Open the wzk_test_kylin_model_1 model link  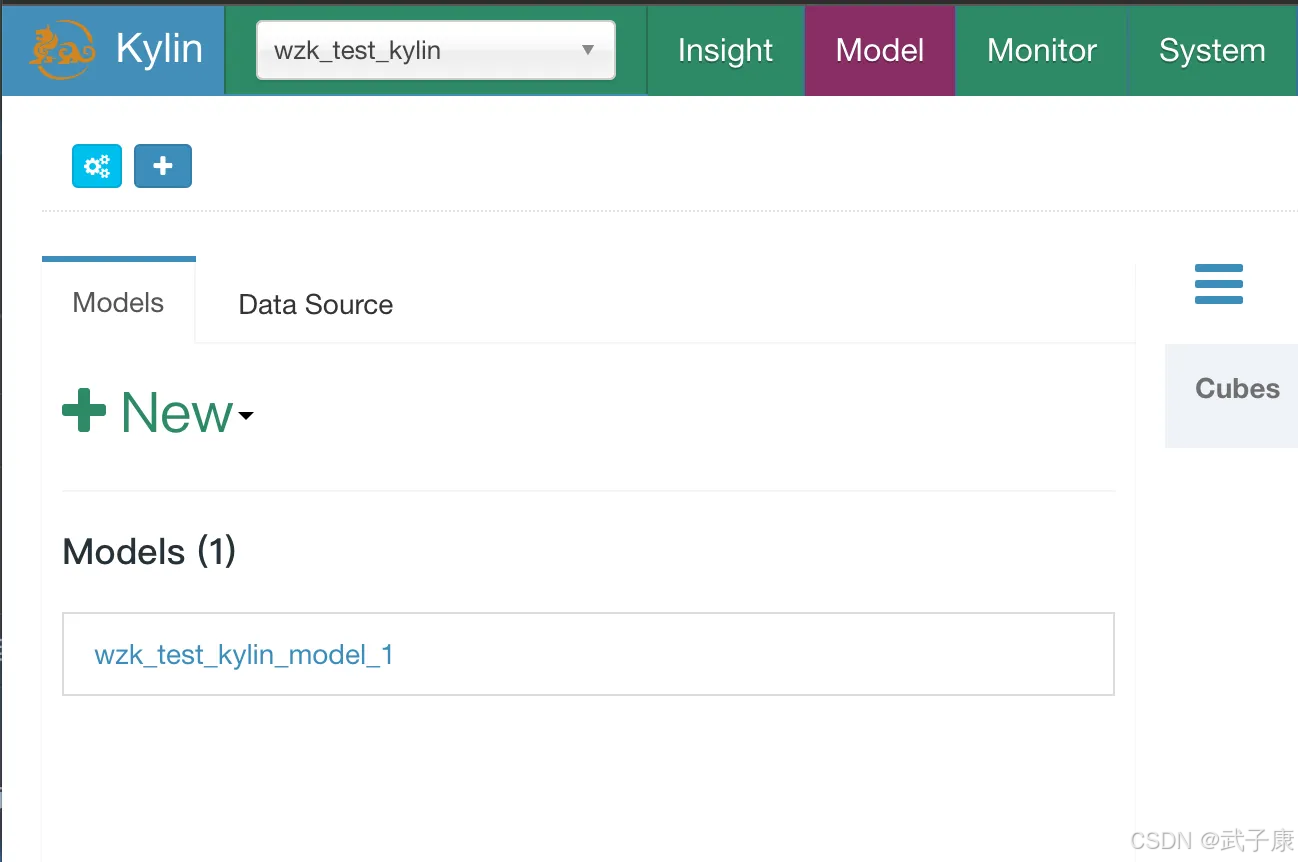[x=244, y=655]
